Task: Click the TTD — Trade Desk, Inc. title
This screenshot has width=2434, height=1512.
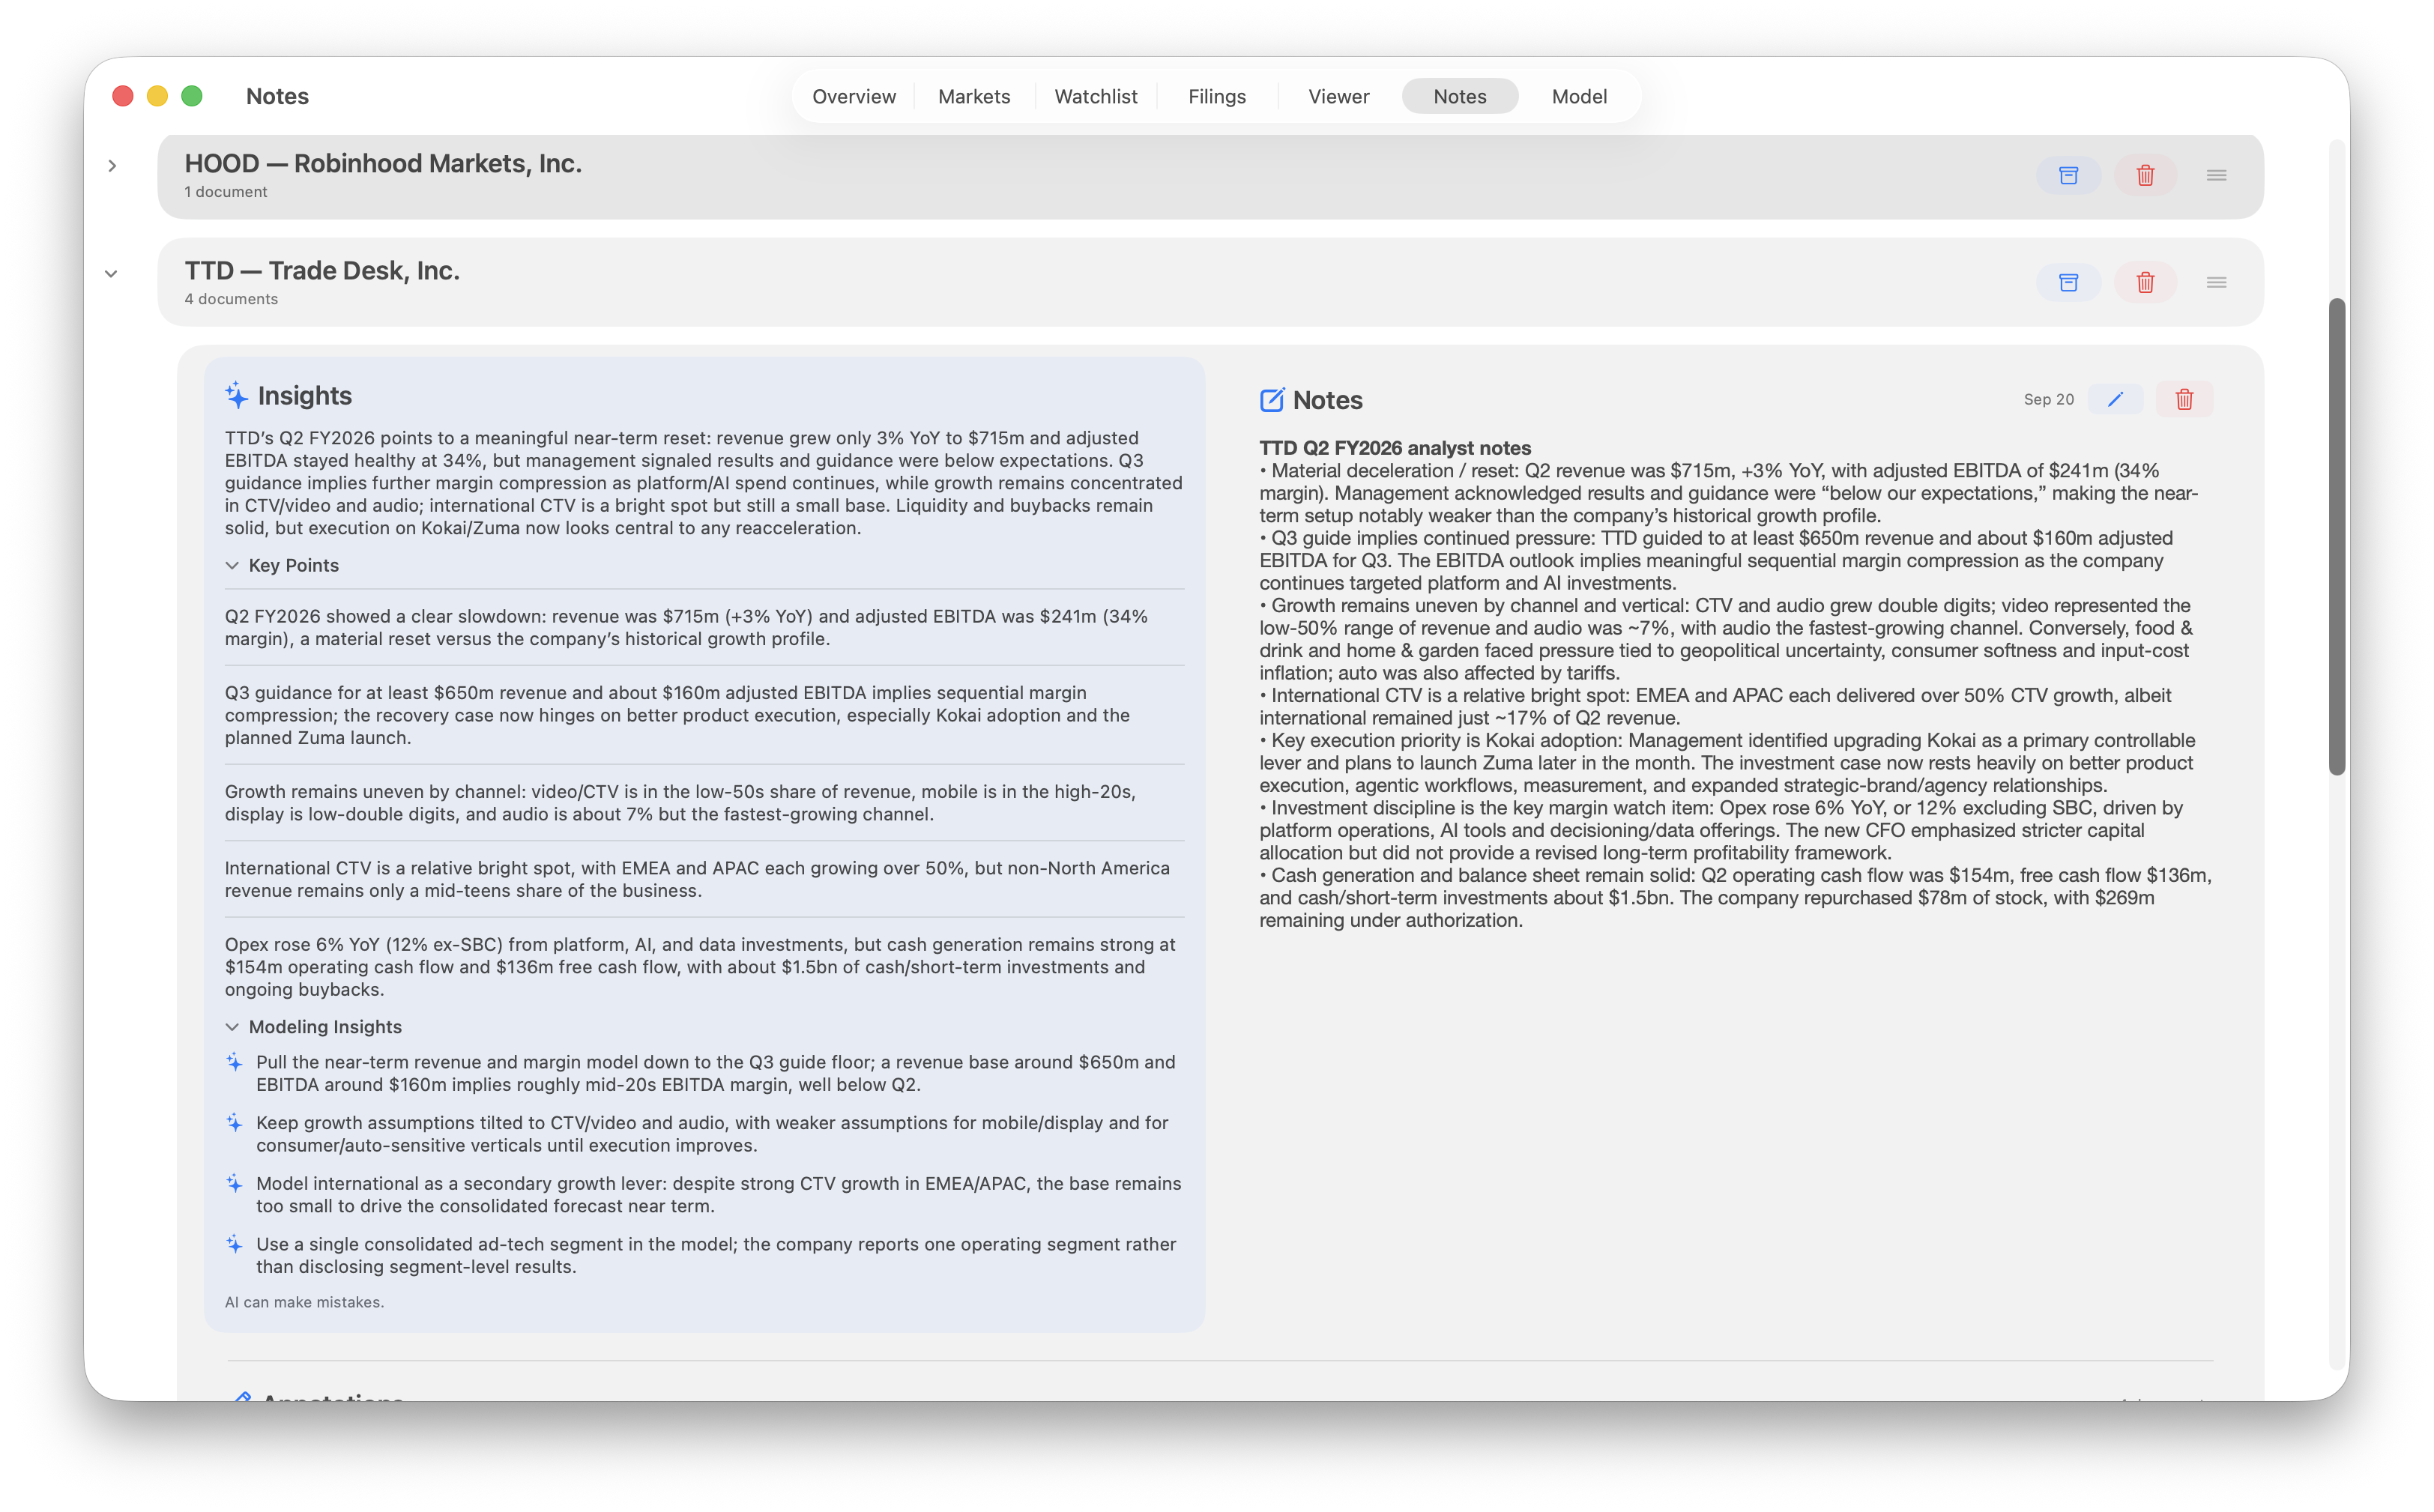Action: click(x=322, y=270)
